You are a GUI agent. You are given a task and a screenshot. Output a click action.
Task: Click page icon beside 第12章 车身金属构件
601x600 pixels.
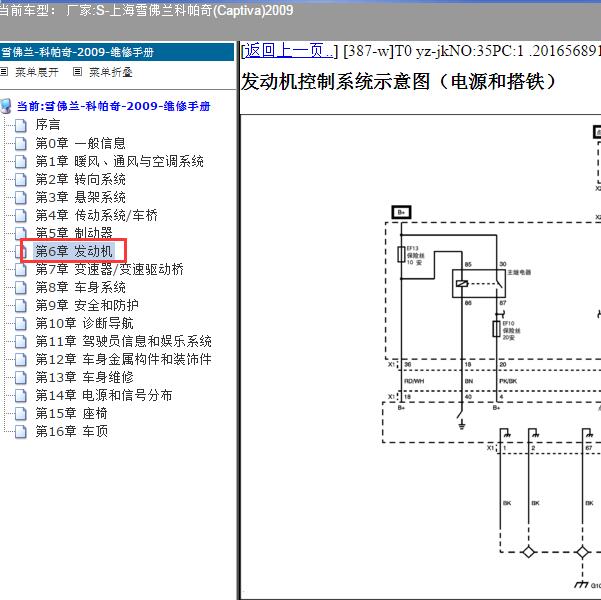pyautogui.click(x=21, y=360)
